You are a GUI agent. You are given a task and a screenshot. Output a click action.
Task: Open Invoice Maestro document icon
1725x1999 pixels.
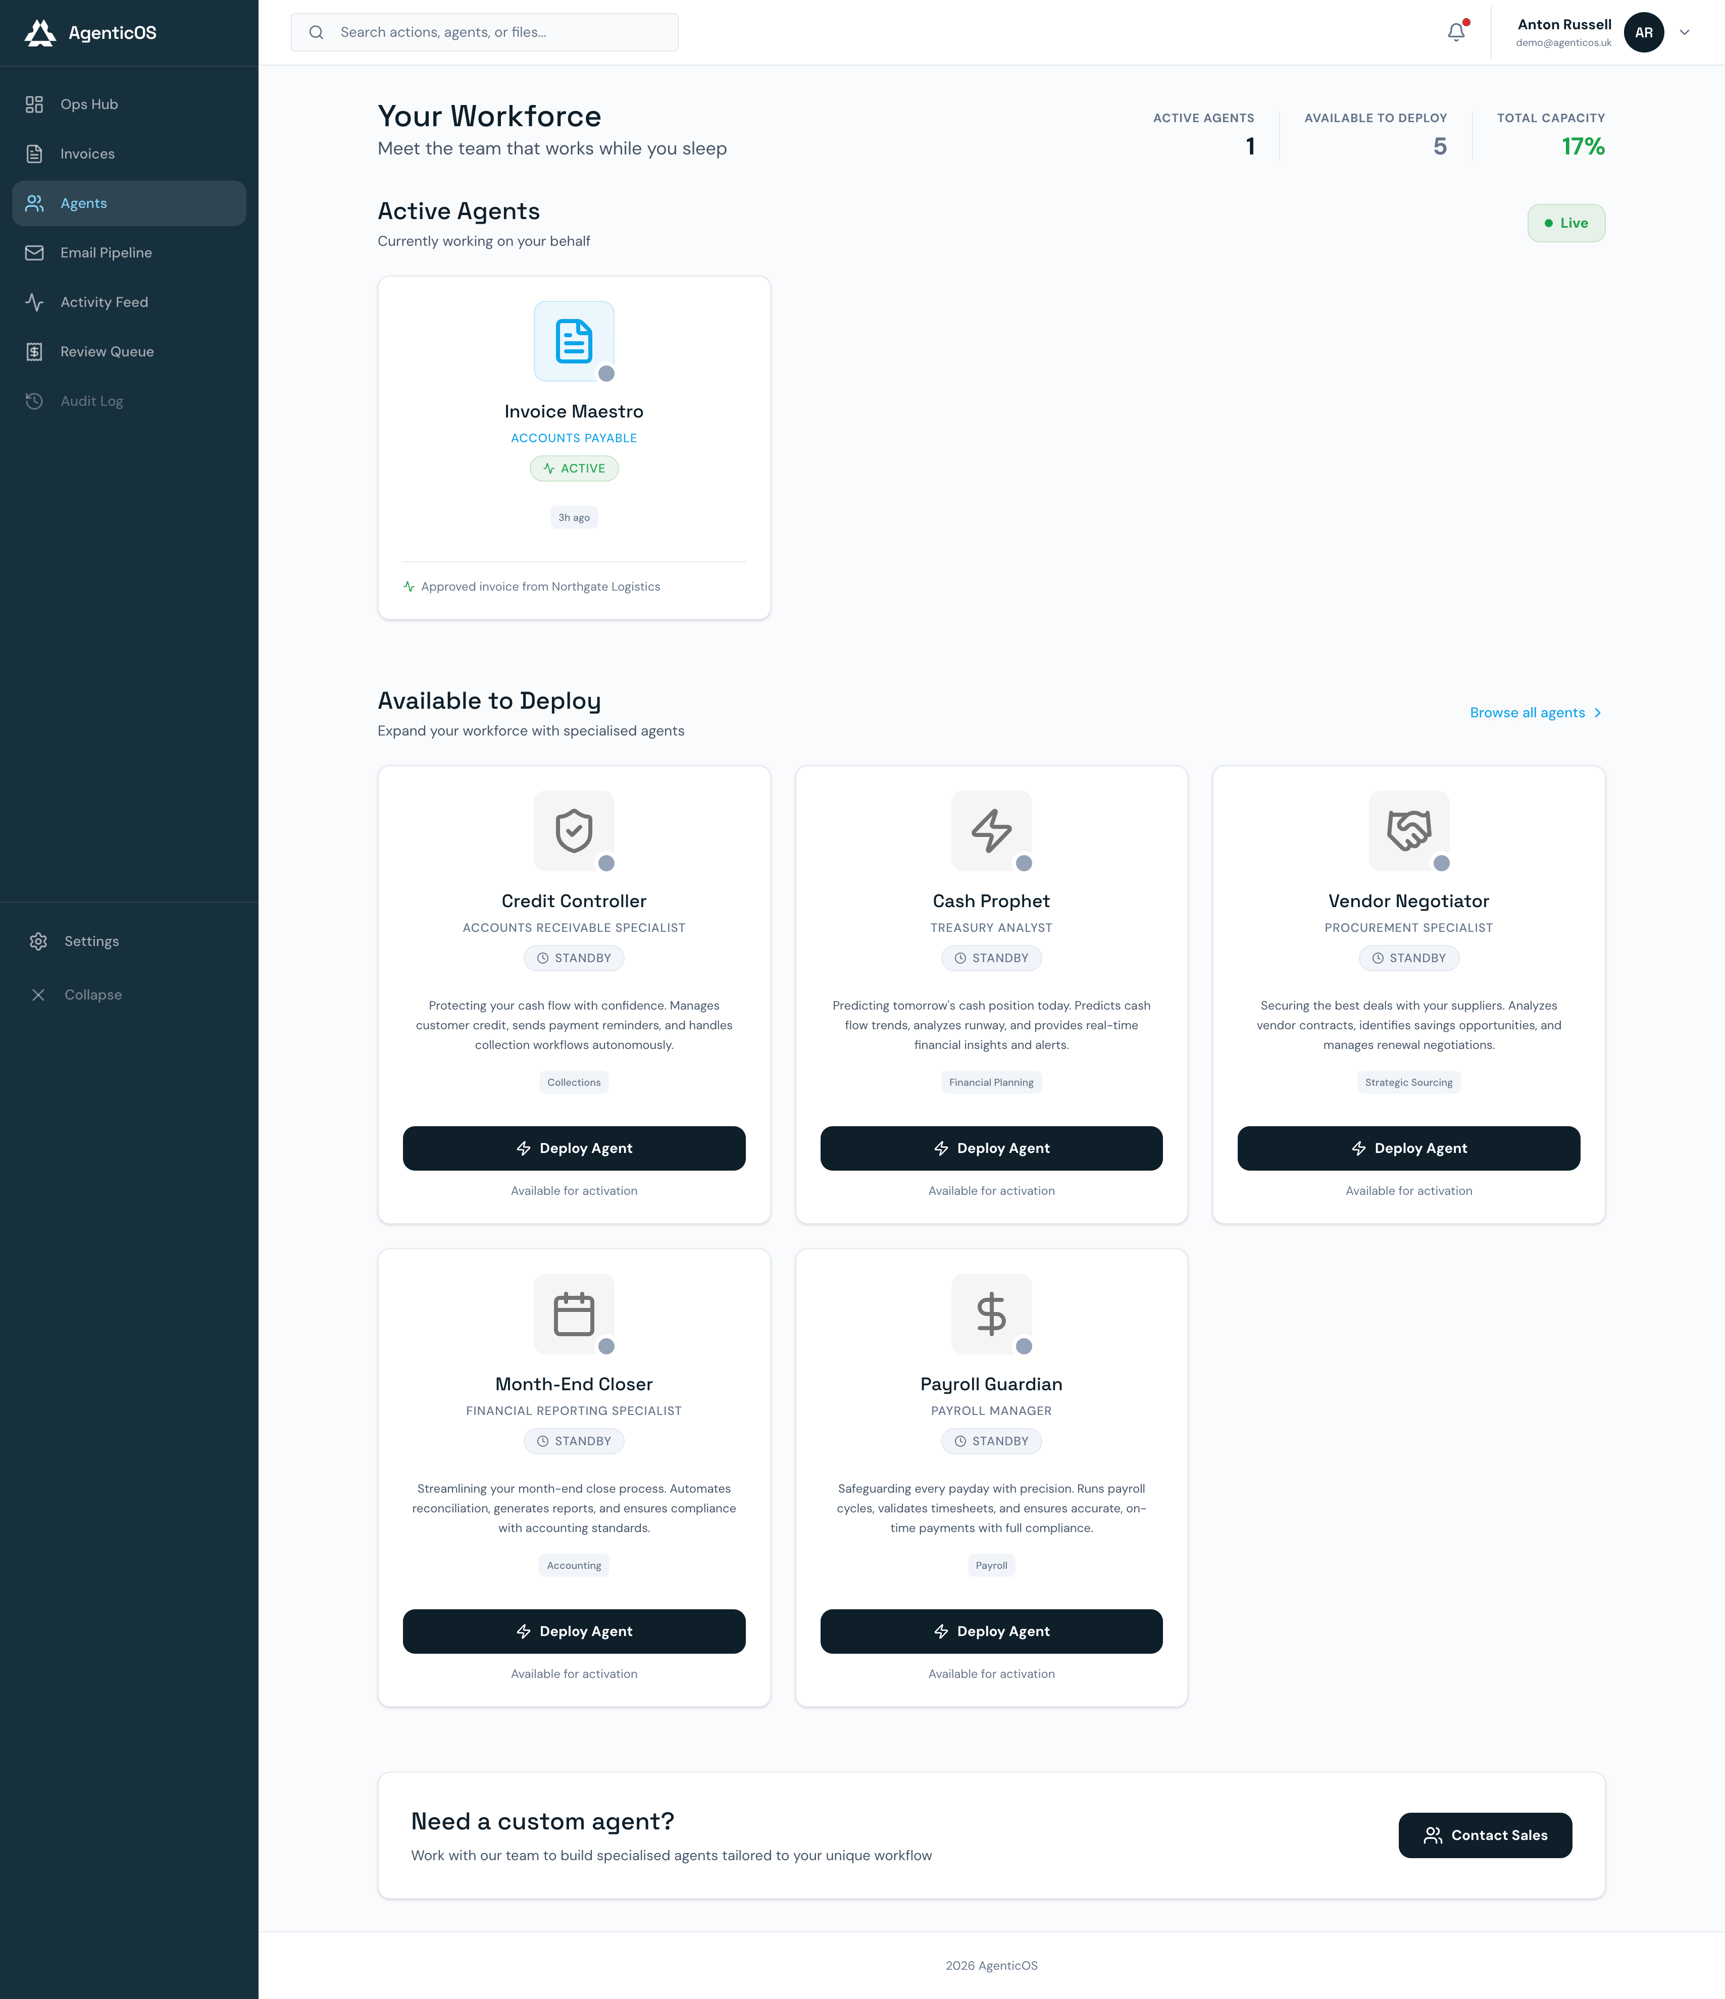click(x=574, y=341)
